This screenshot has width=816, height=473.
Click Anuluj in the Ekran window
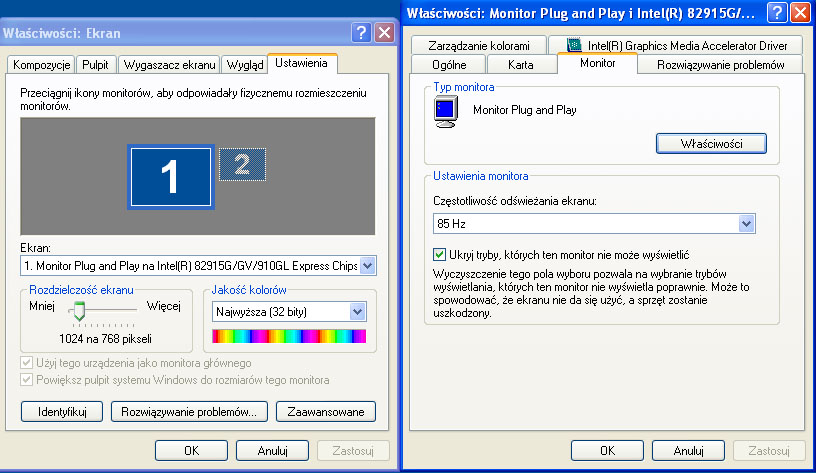(x=272, y=451)
